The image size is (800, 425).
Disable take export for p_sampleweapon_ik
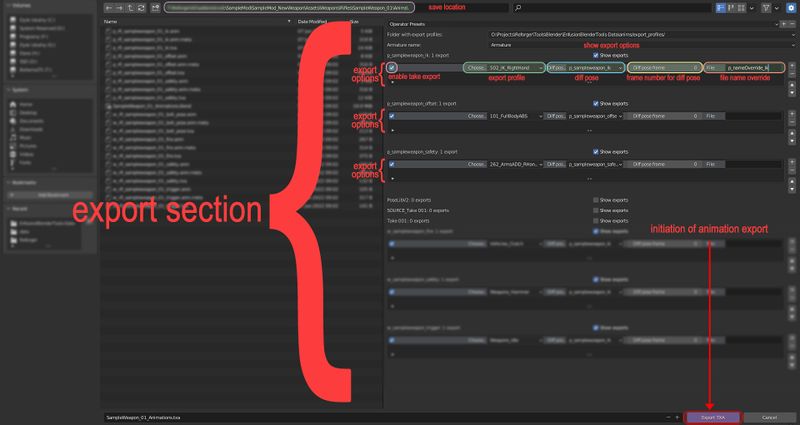coord(392,67)
